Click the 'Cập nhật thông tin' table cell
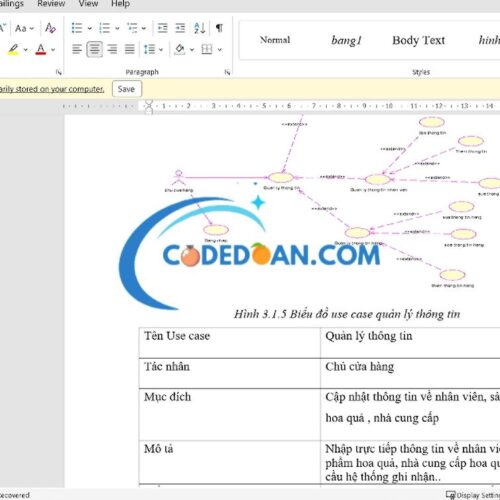This screenshot has width=500, height=500. [x=410, y=414]
